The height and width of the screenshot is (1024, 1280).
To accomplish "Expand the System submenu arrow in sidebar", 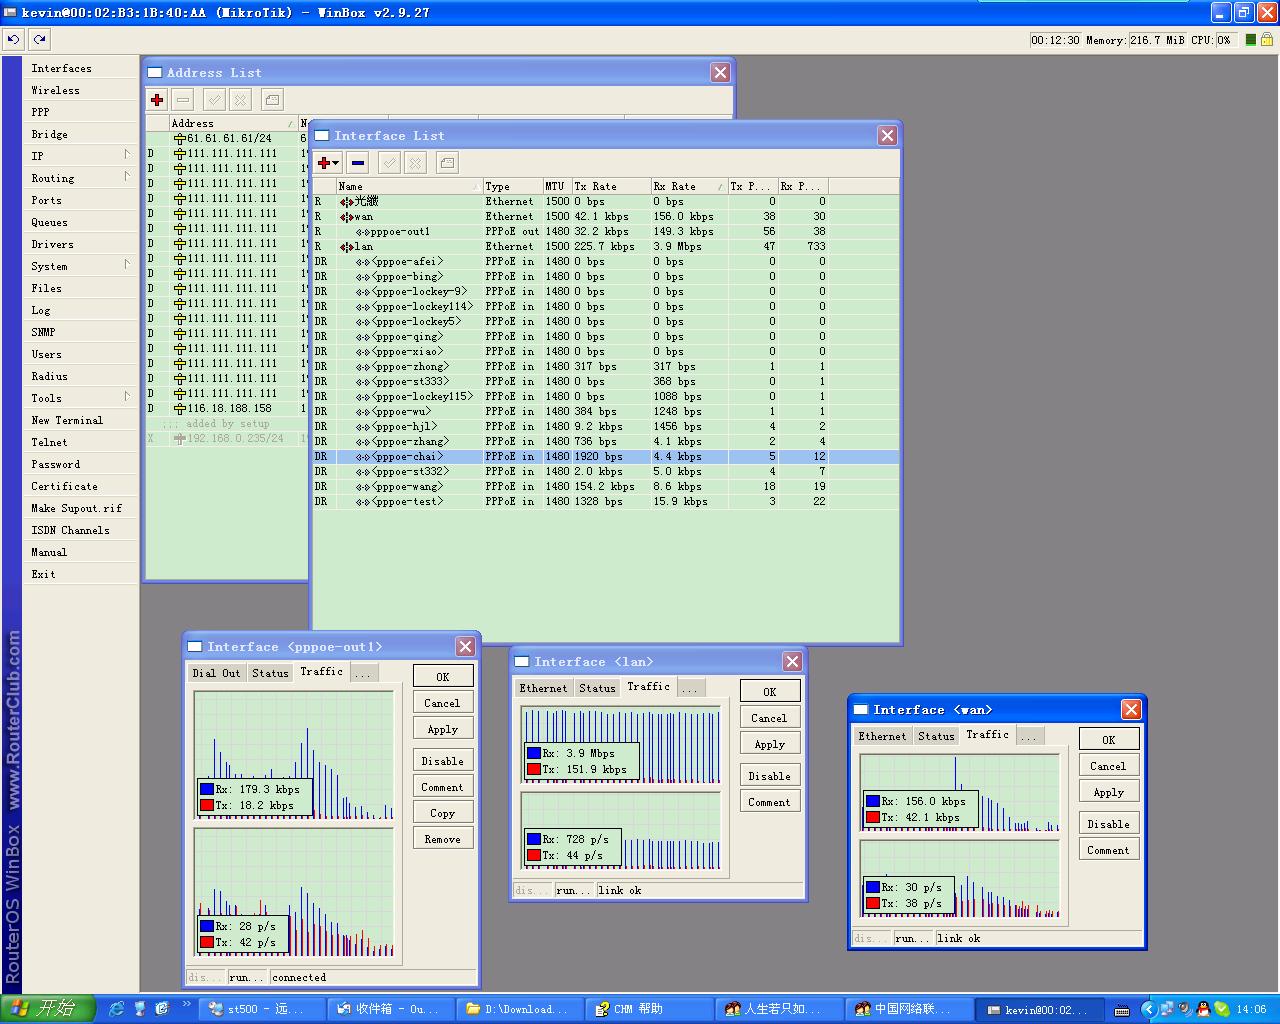I will pos(127,265).
